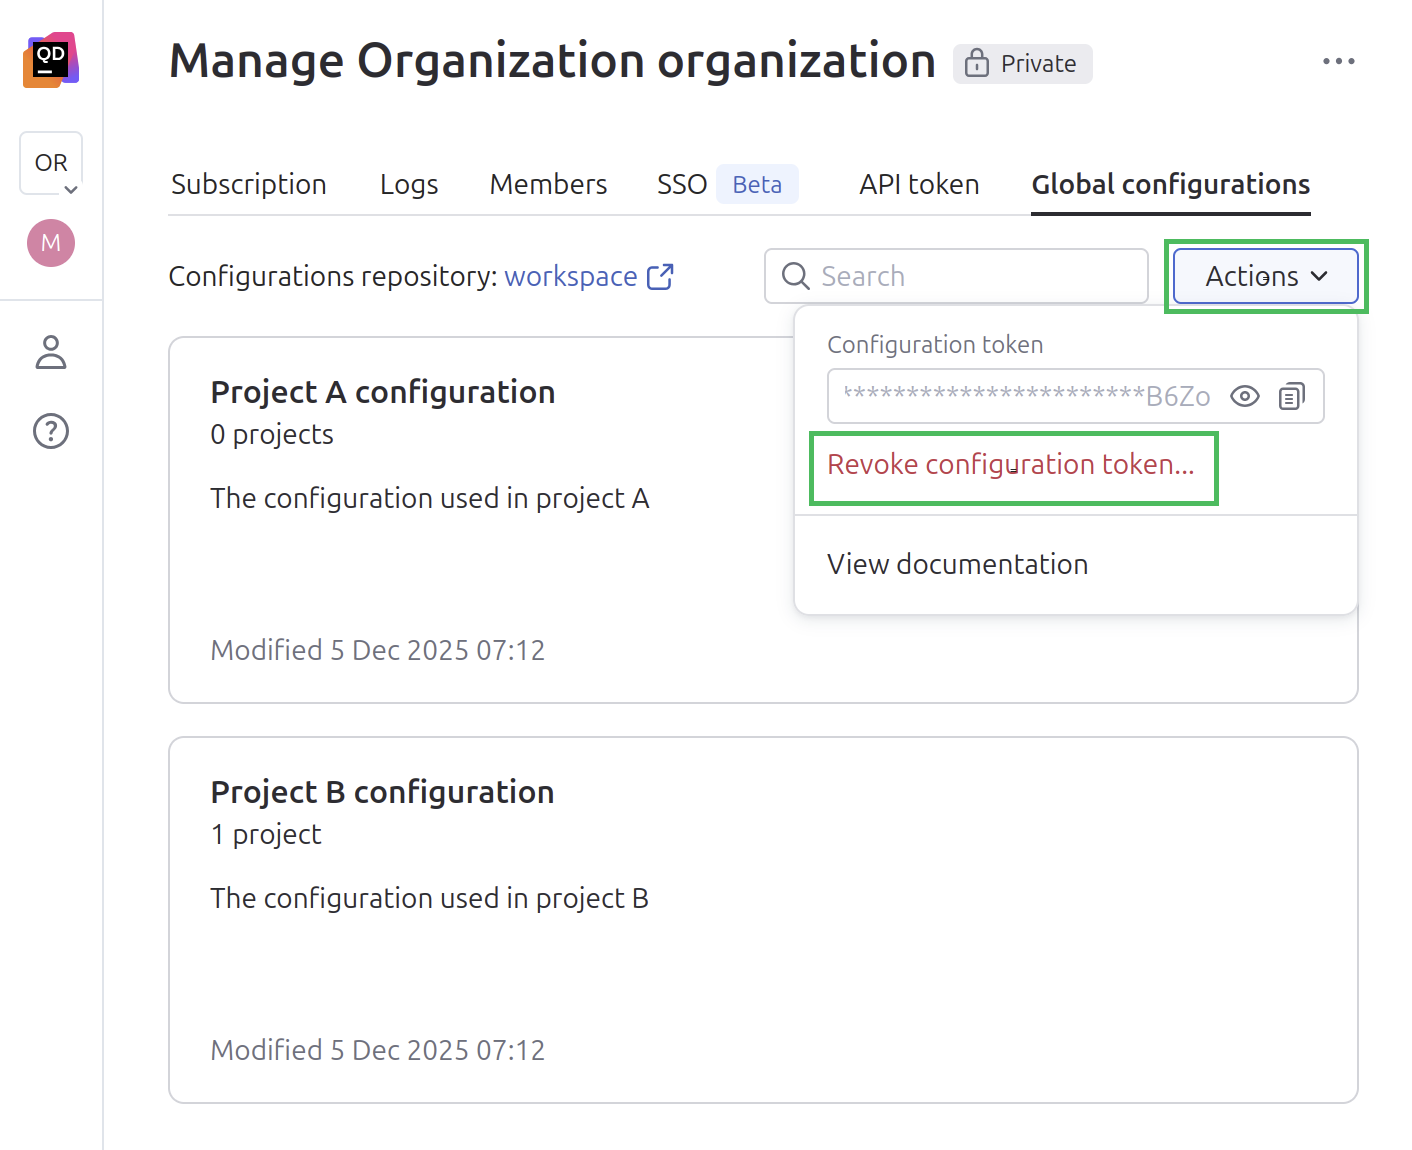Open the workspace repository link
Screen dimensions: 1412x1150
click(x=571, y=276)
